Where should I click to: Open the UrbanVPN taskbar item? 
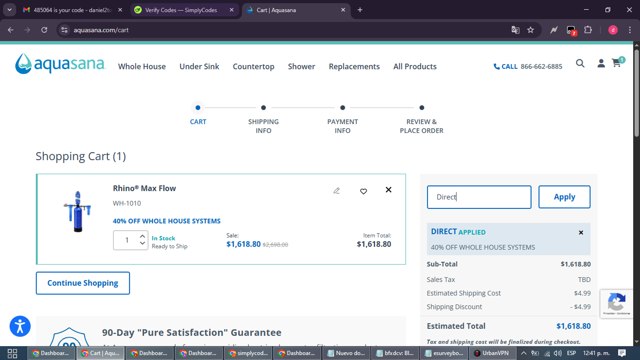493,353
